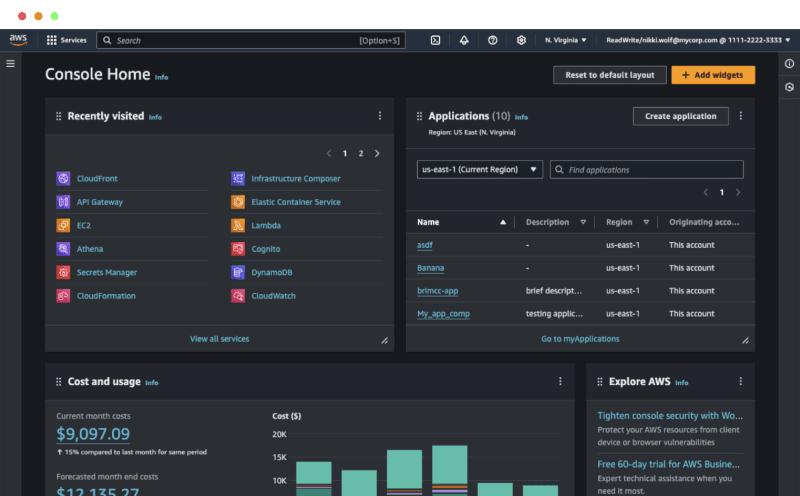This screenshot has width=800, height=496.
Task: Sort by the Region column arrow
Action: 646,222
